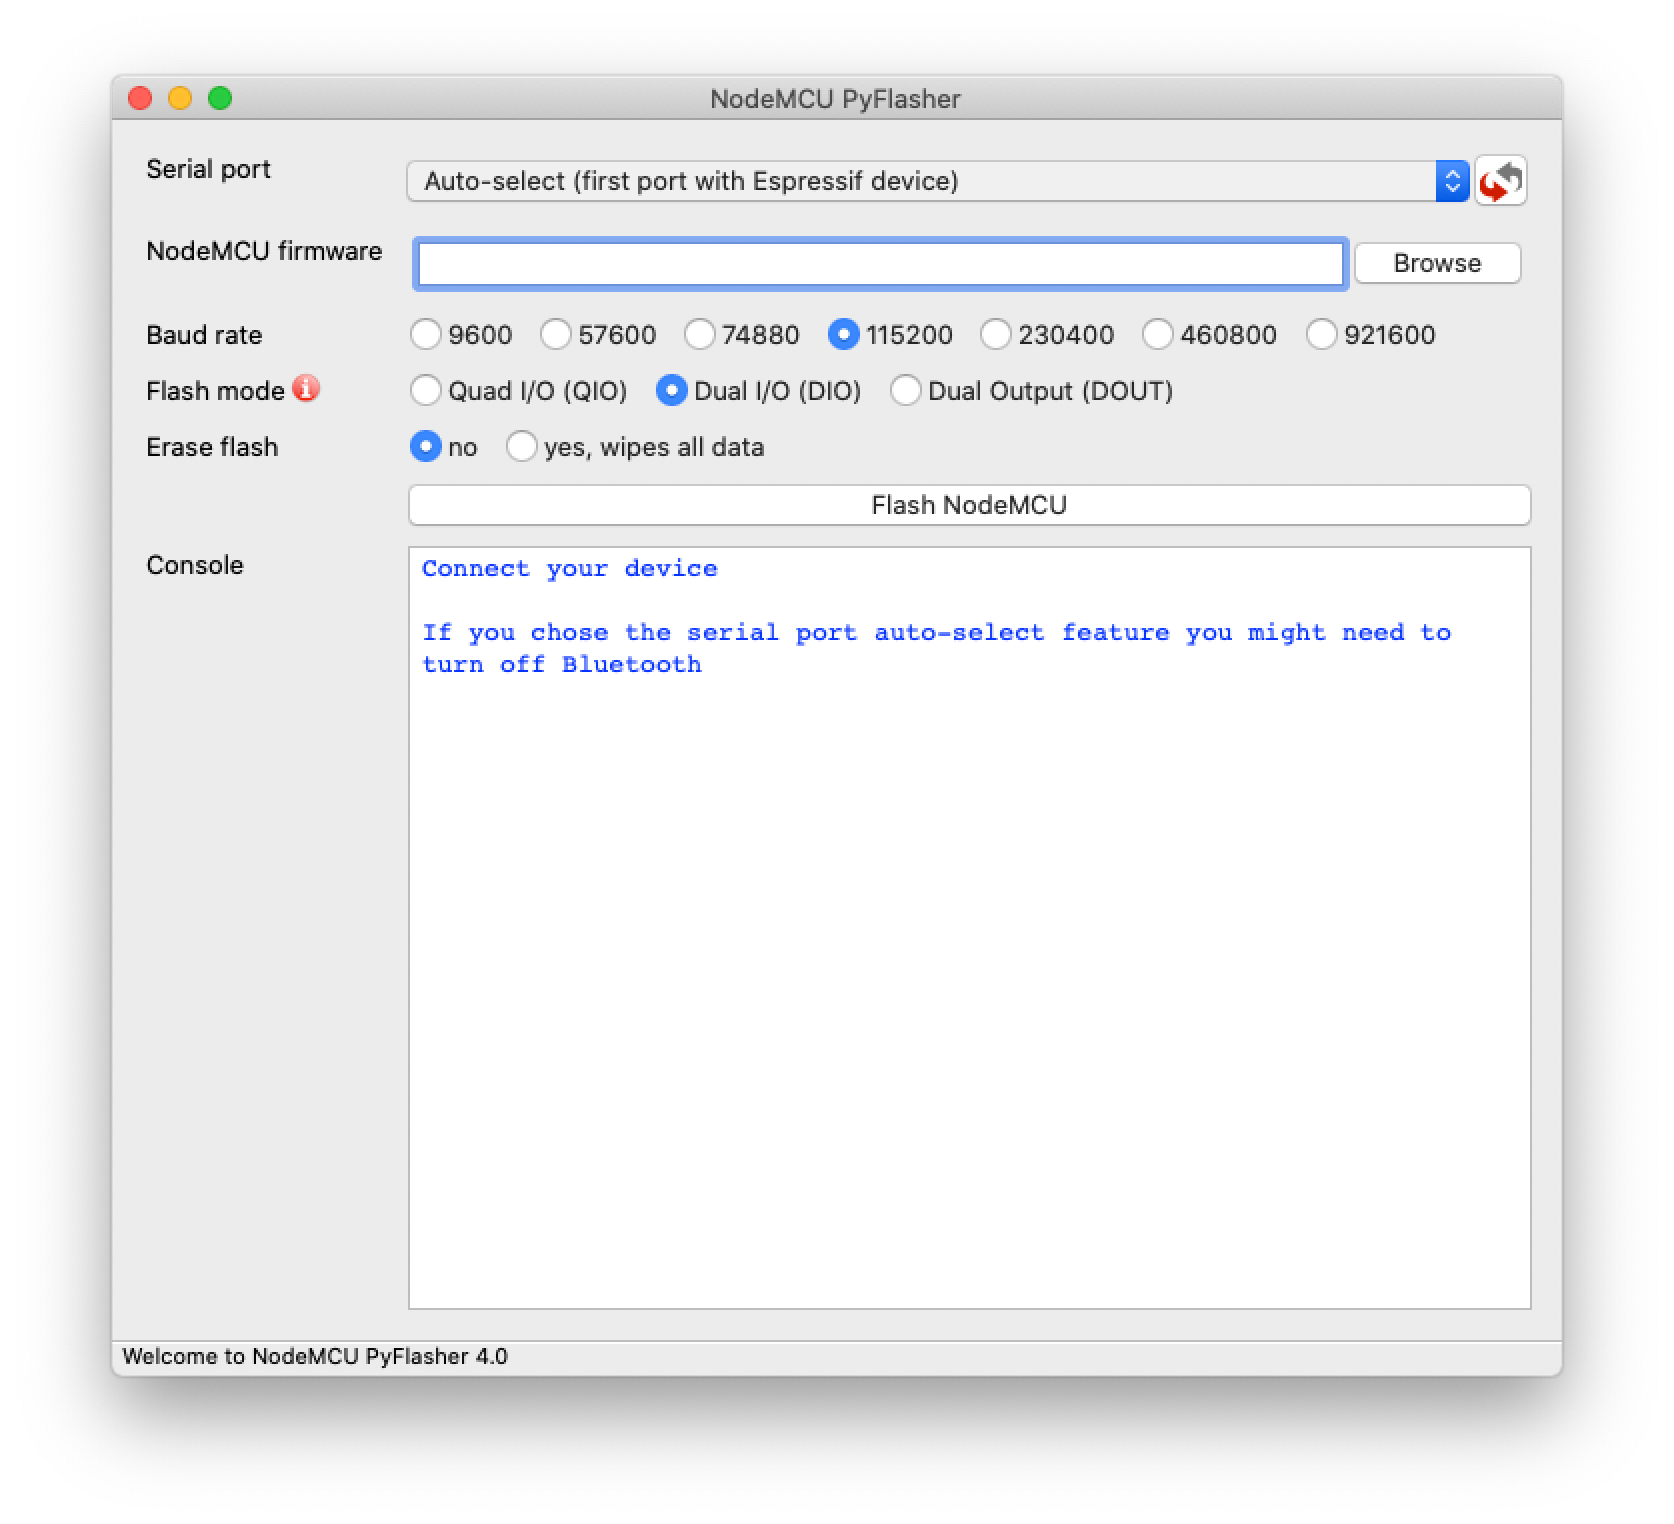Click the 'Connect your device' console line
This screenshot has width=1674, height=1524.
pos(569,568)
